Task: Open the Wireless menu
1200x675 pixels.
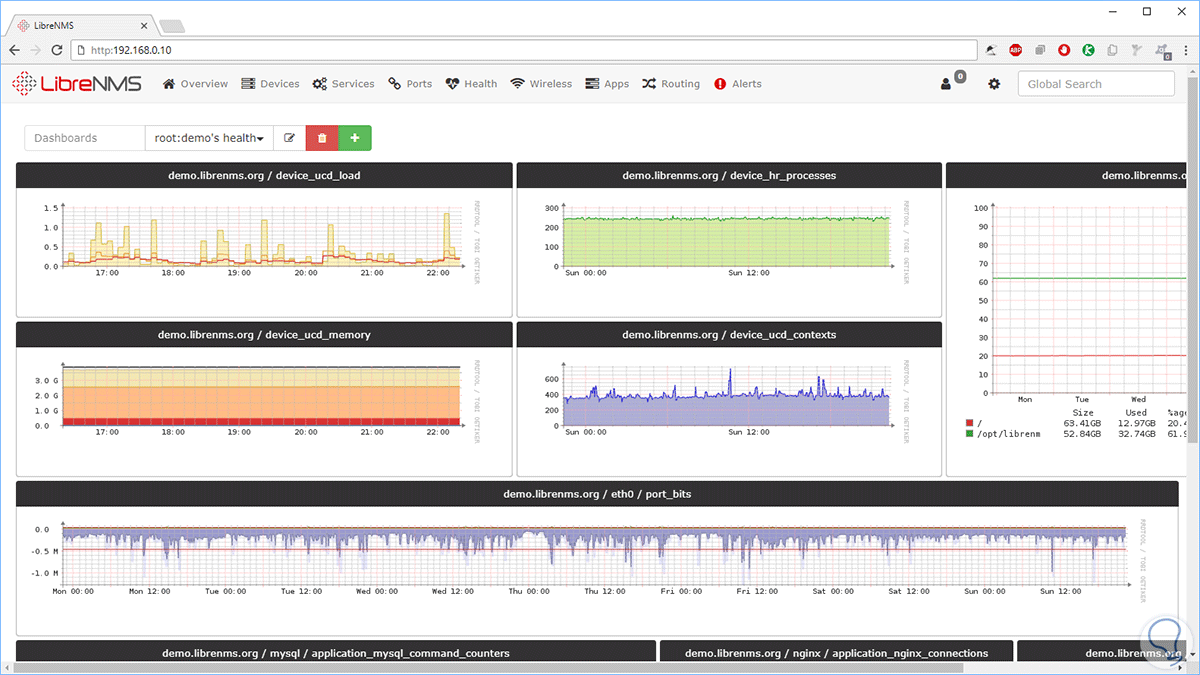Action: coord(541,84)
